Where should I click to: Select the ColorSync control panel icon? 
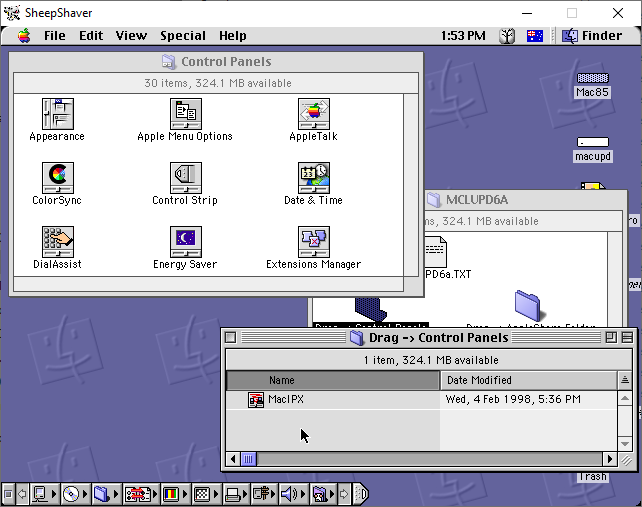58,178
